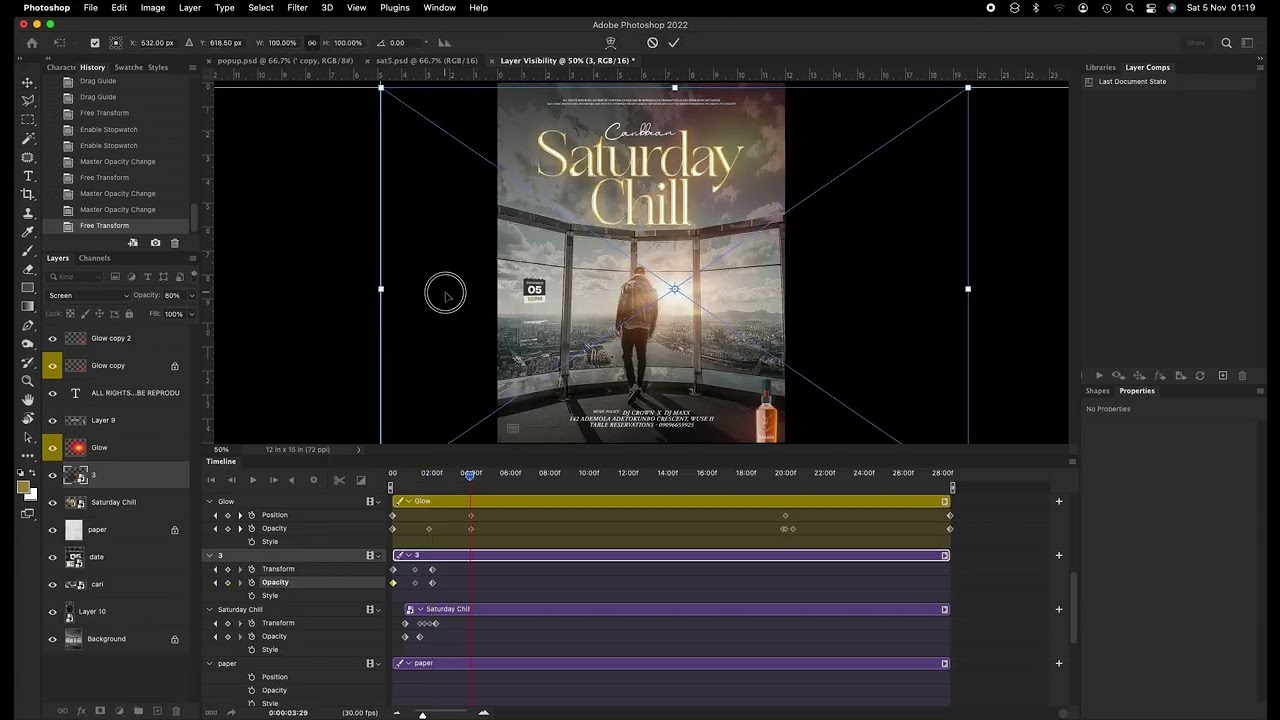
Task: Collapse the 3 track in the timeline
Action: [x=210, y=556]
